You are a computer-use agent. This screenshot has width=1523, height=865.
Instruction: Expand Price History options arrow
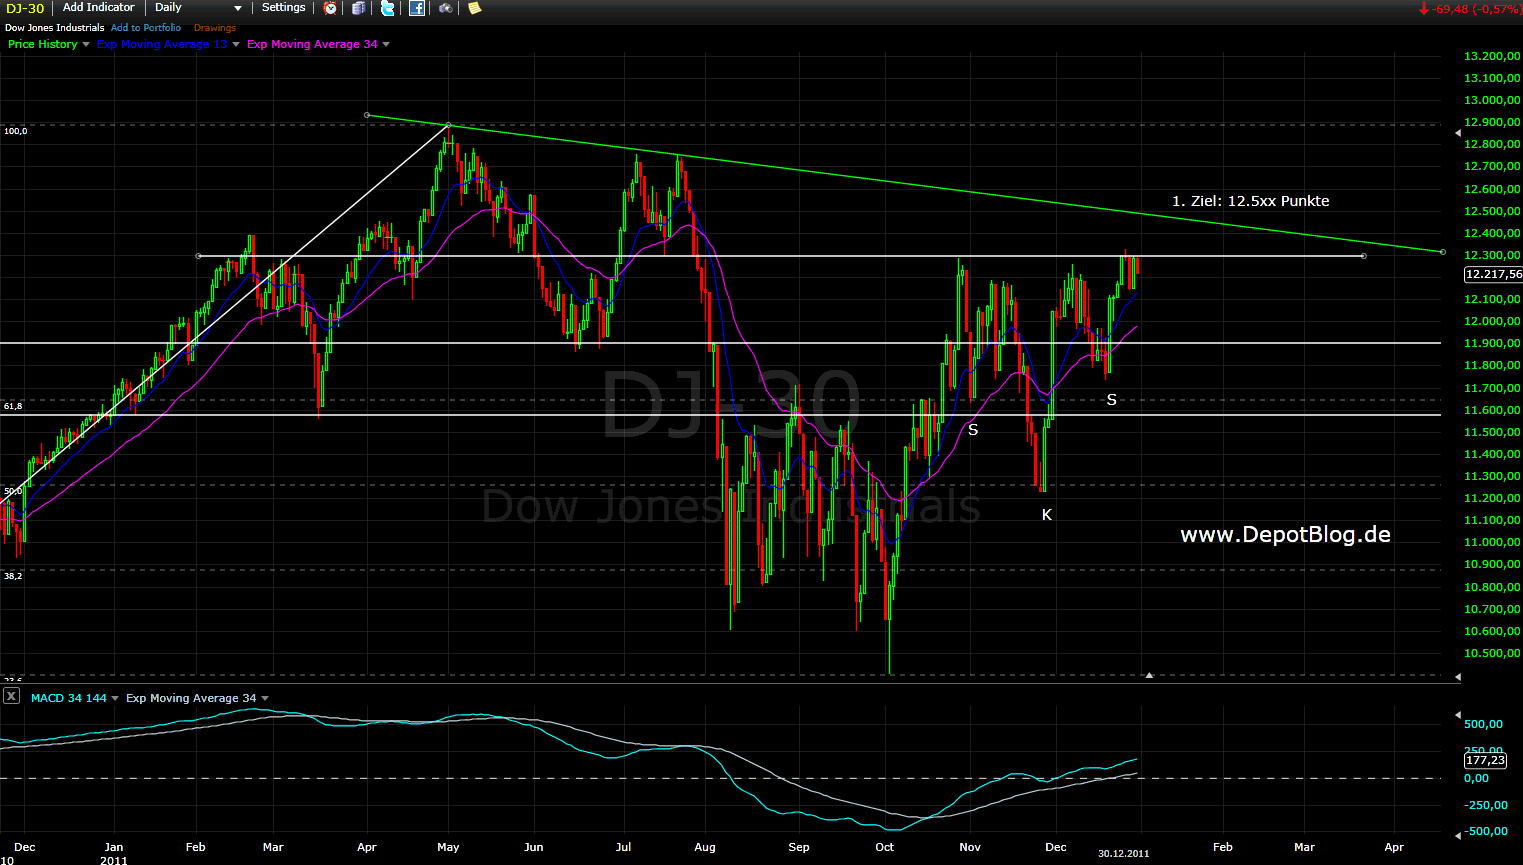point(86,45)
